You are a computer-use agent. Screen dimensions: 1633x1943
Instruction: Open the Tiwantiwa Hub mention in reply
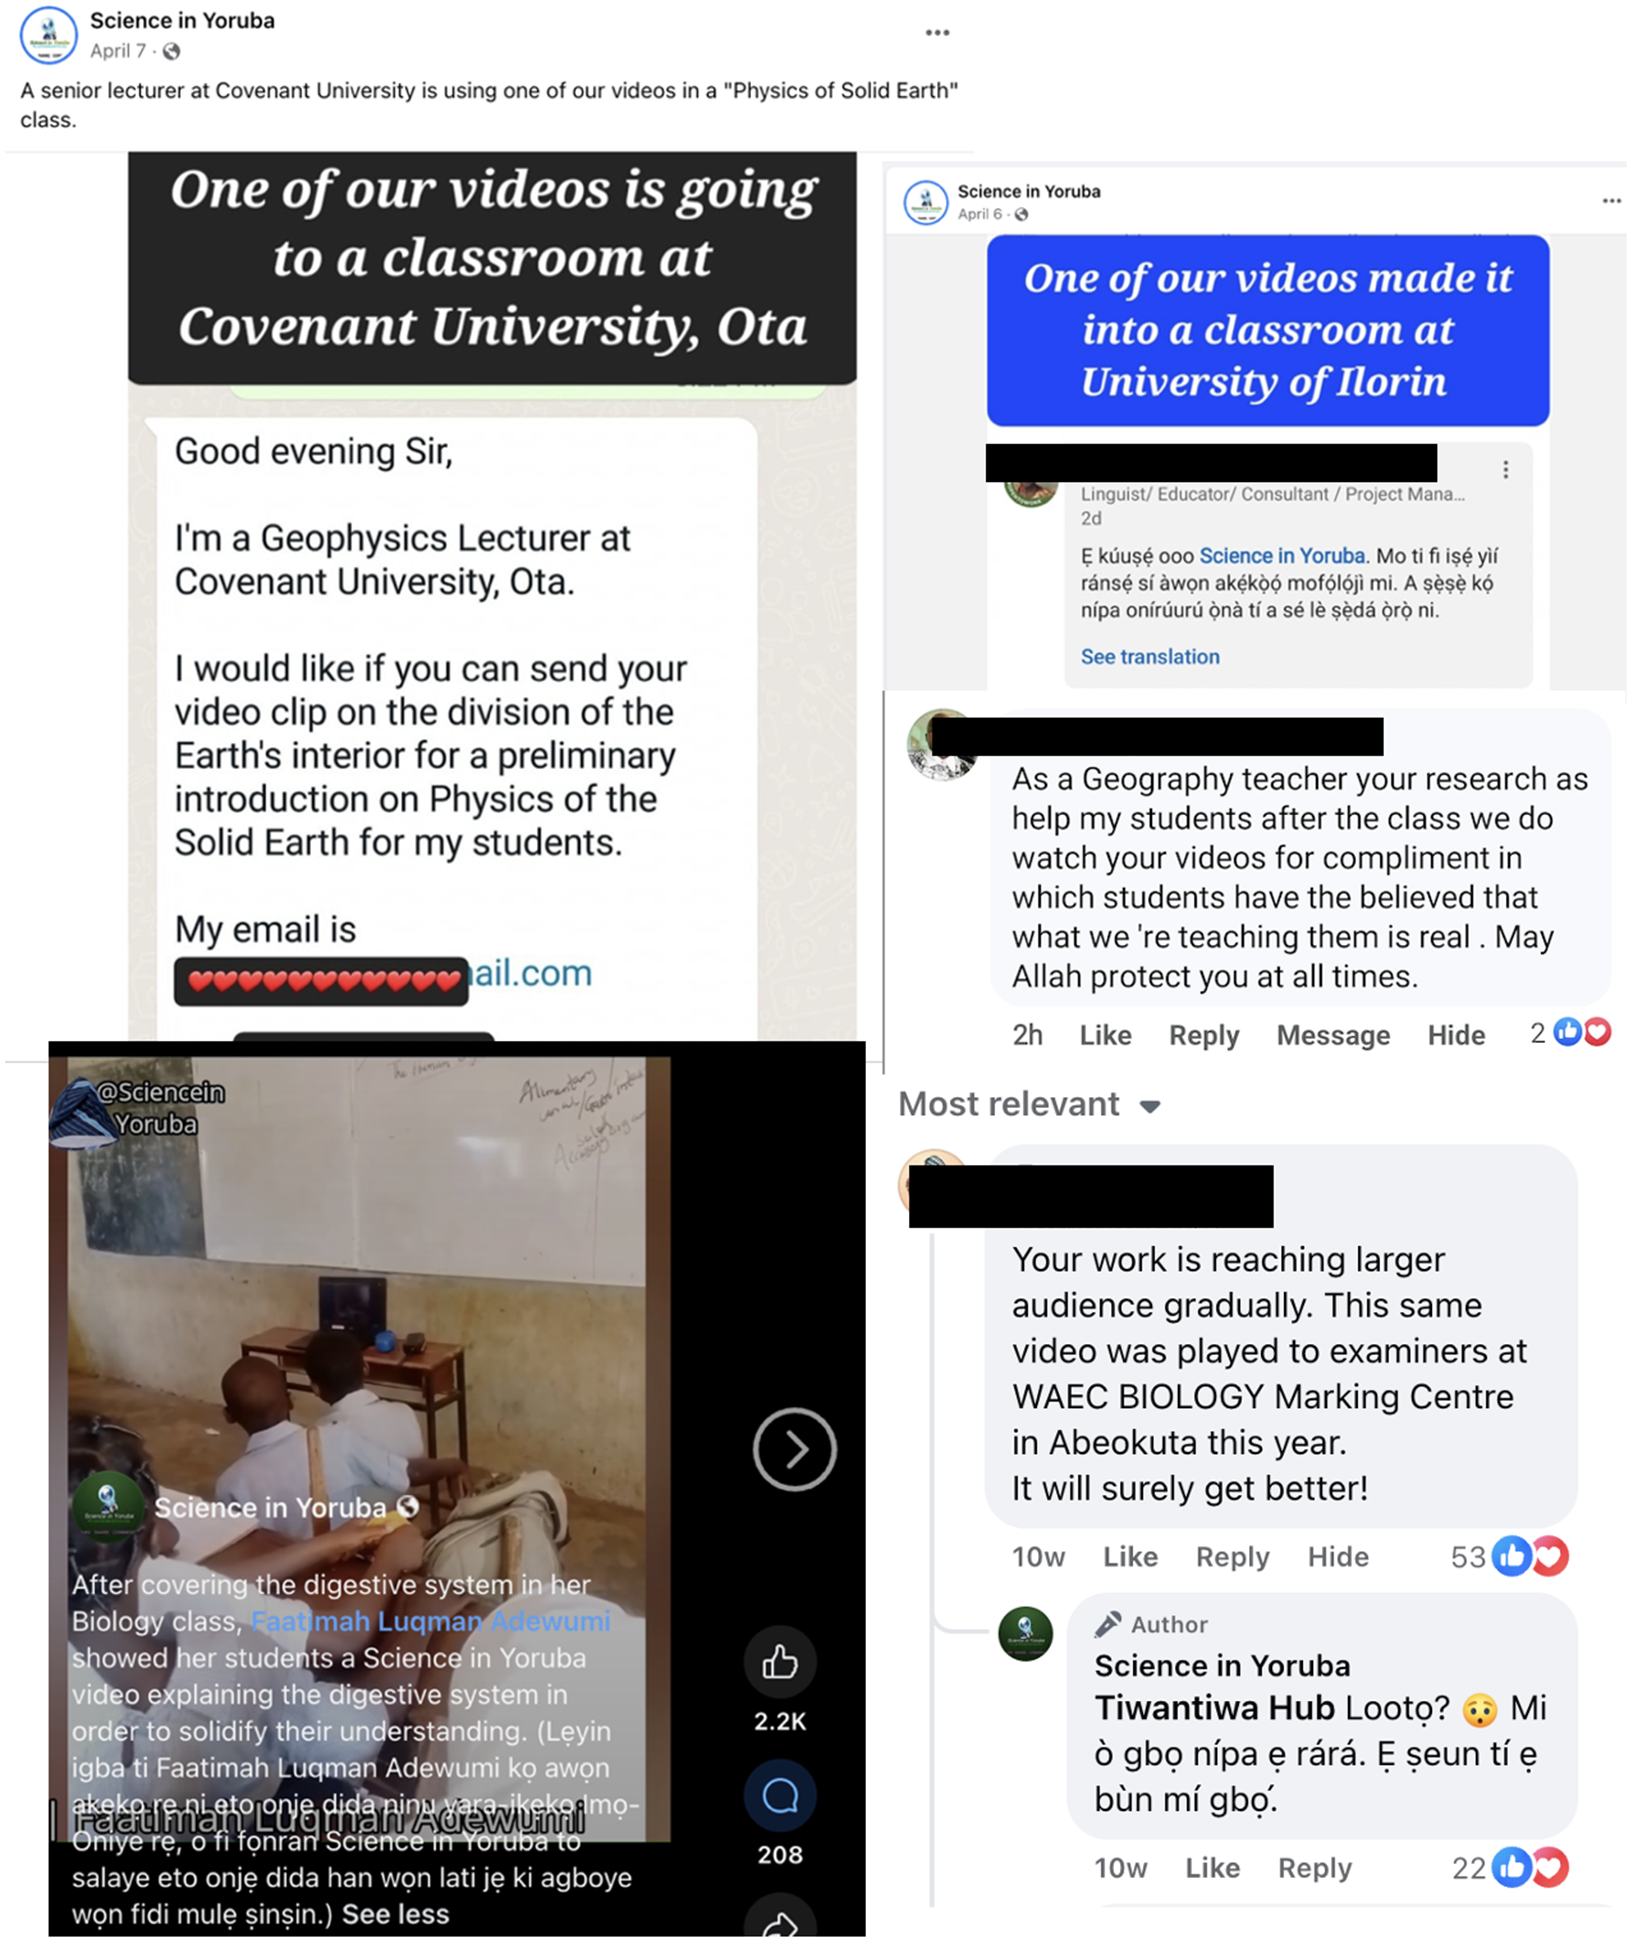pyautogui.click(x=1214, y=1707)
